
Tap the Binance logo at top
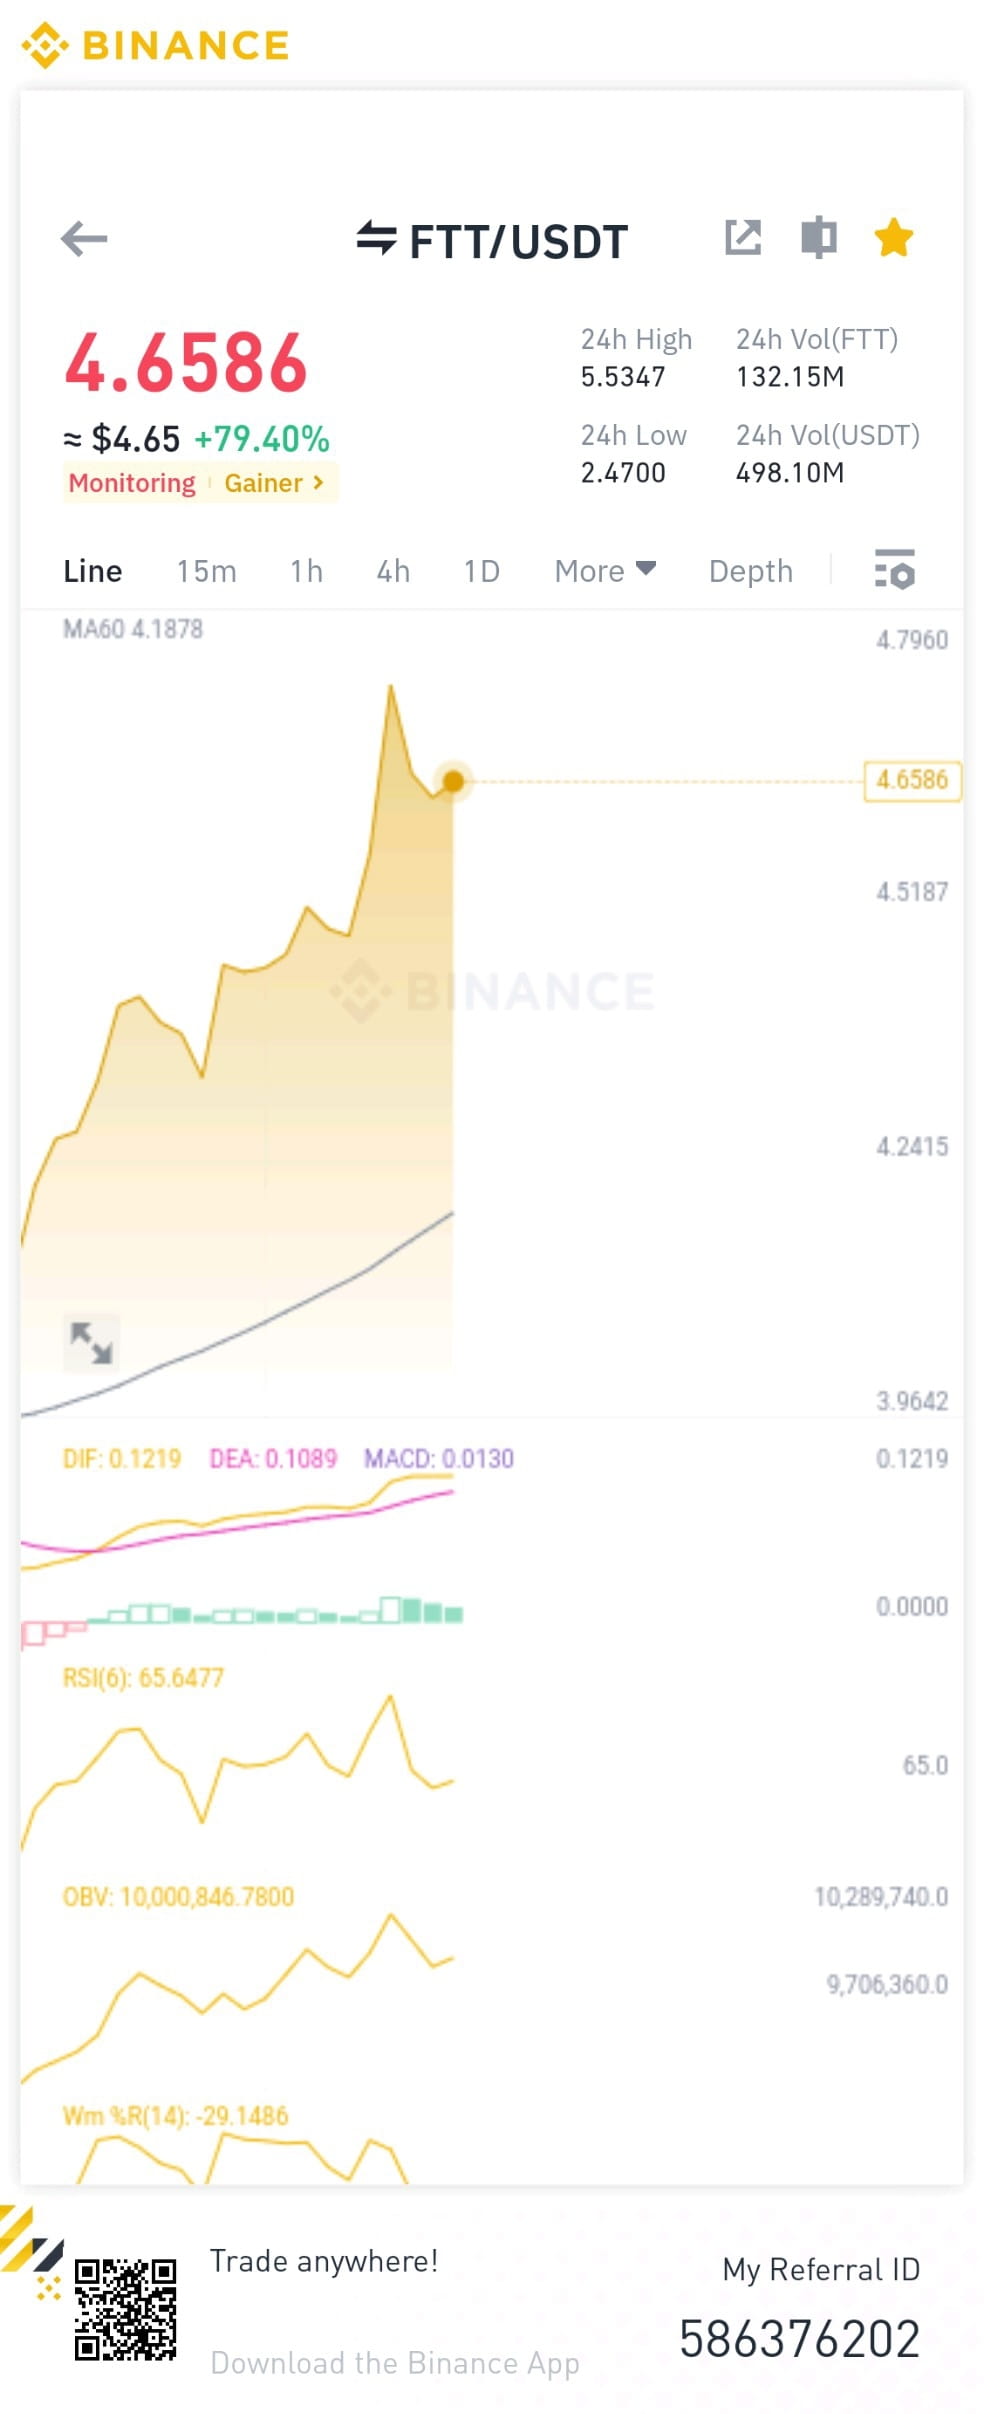(x=156, y=45)
